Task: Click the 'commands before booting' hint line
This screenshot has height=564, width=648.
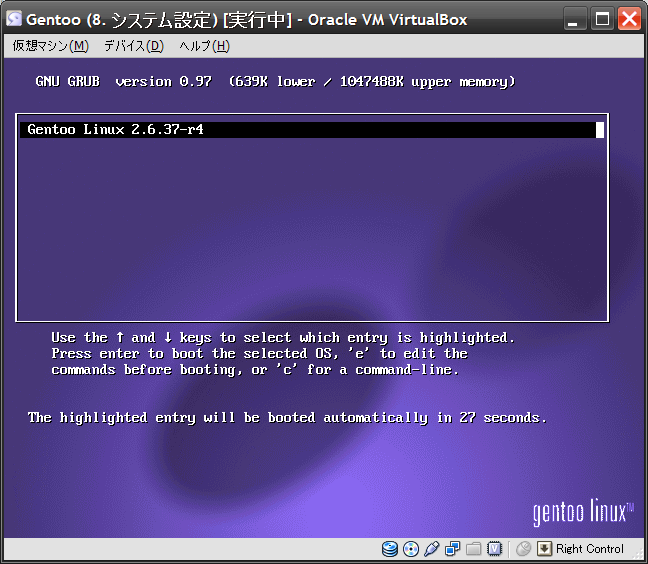Action: tap(255, 370)
